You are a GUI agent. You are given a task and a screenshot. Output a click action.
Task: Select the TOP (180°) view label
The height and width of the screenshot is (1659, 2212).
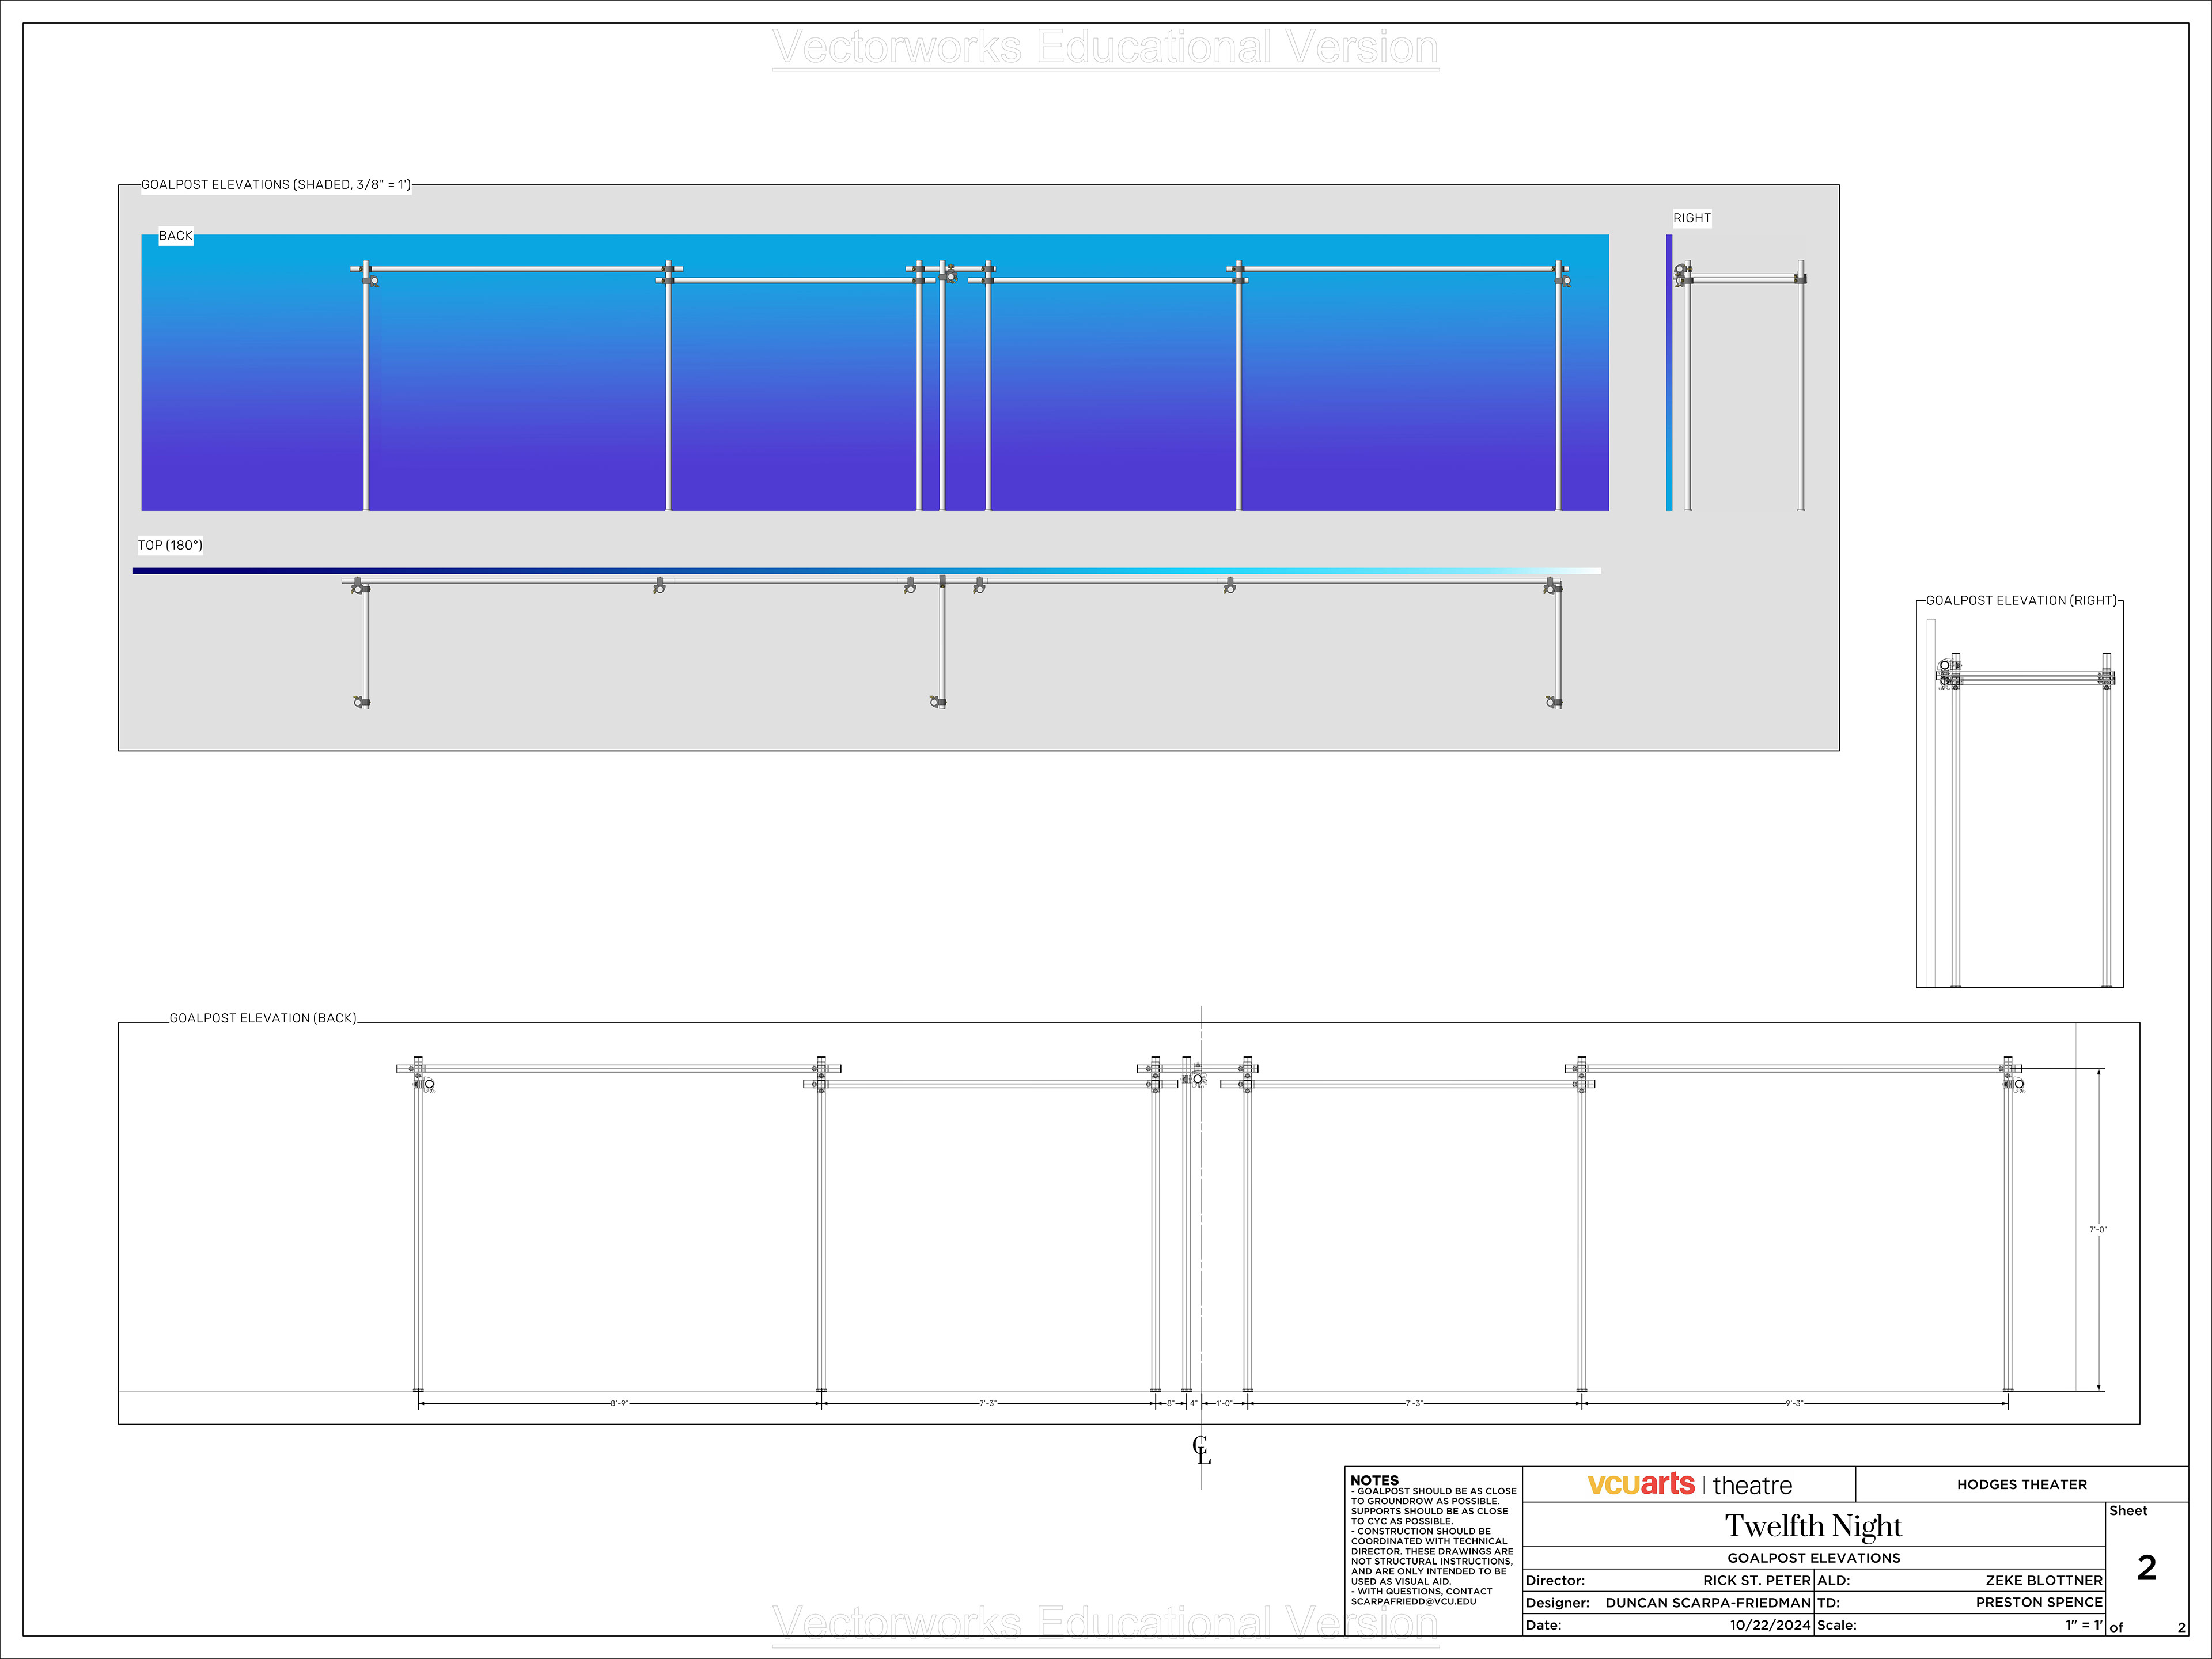click(170, 545)
